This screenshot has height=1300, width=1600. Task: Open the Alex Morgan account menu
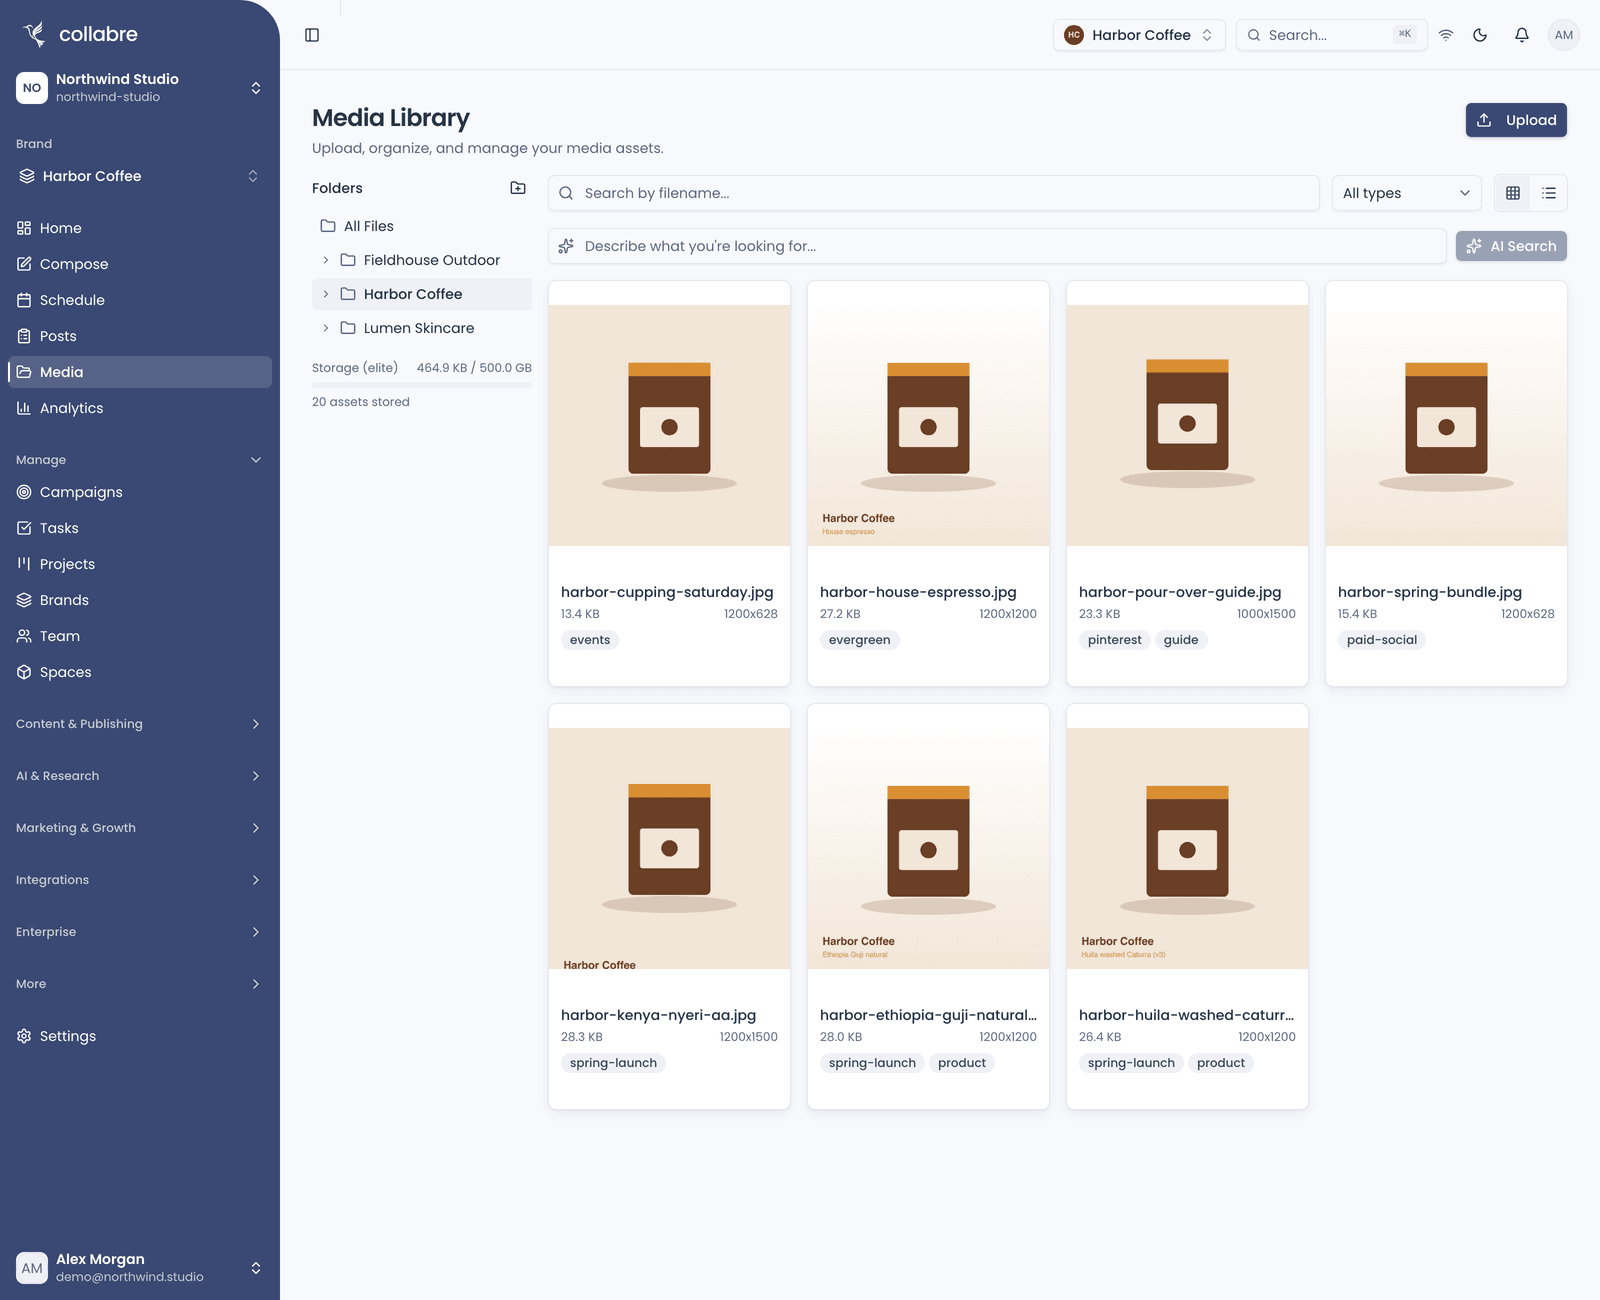140,1268
